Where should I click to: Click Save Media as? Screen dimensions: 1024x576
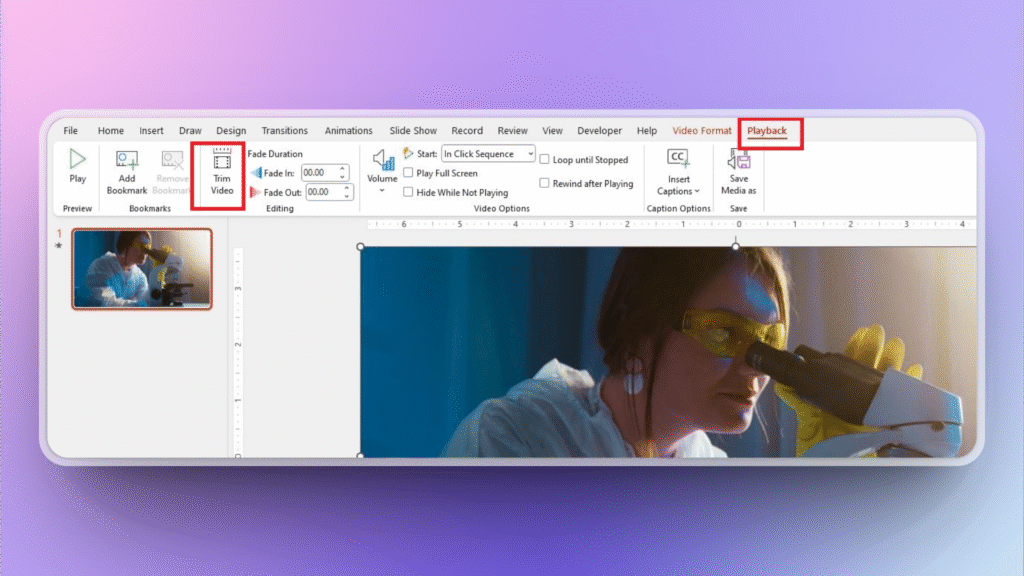coord(738,163)
